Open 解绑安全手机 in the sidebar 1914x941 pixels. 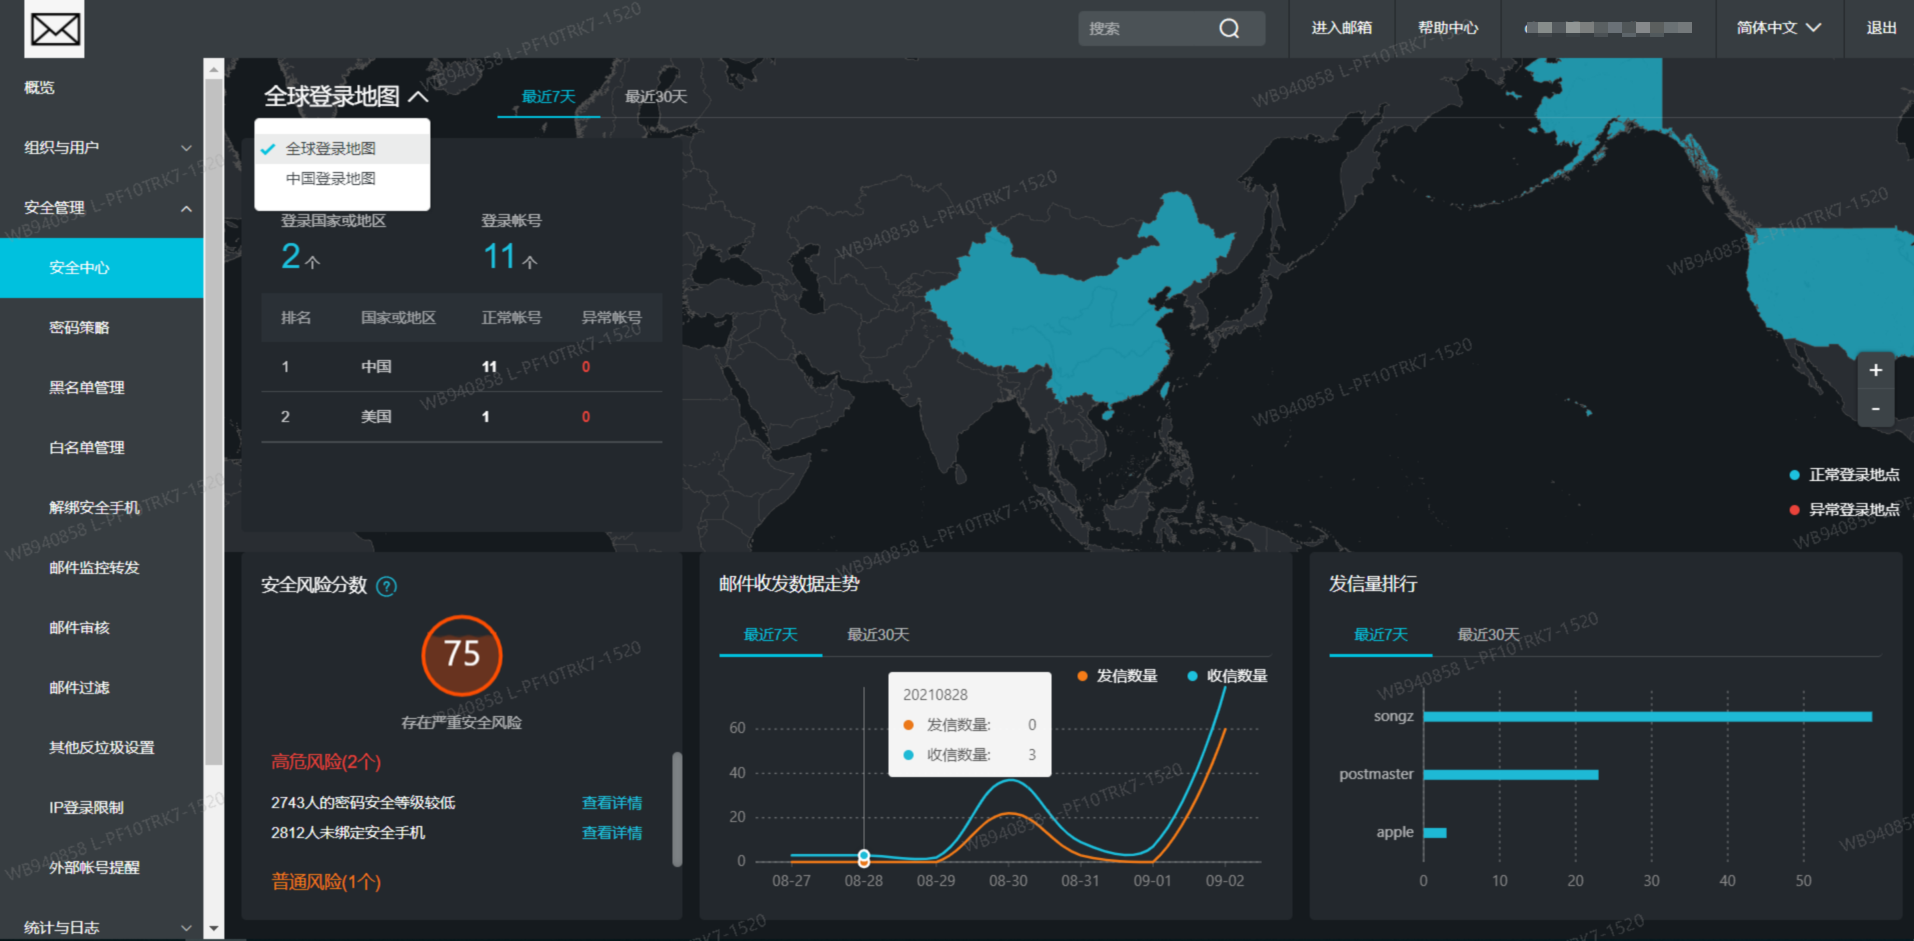[x=94, y=508]
